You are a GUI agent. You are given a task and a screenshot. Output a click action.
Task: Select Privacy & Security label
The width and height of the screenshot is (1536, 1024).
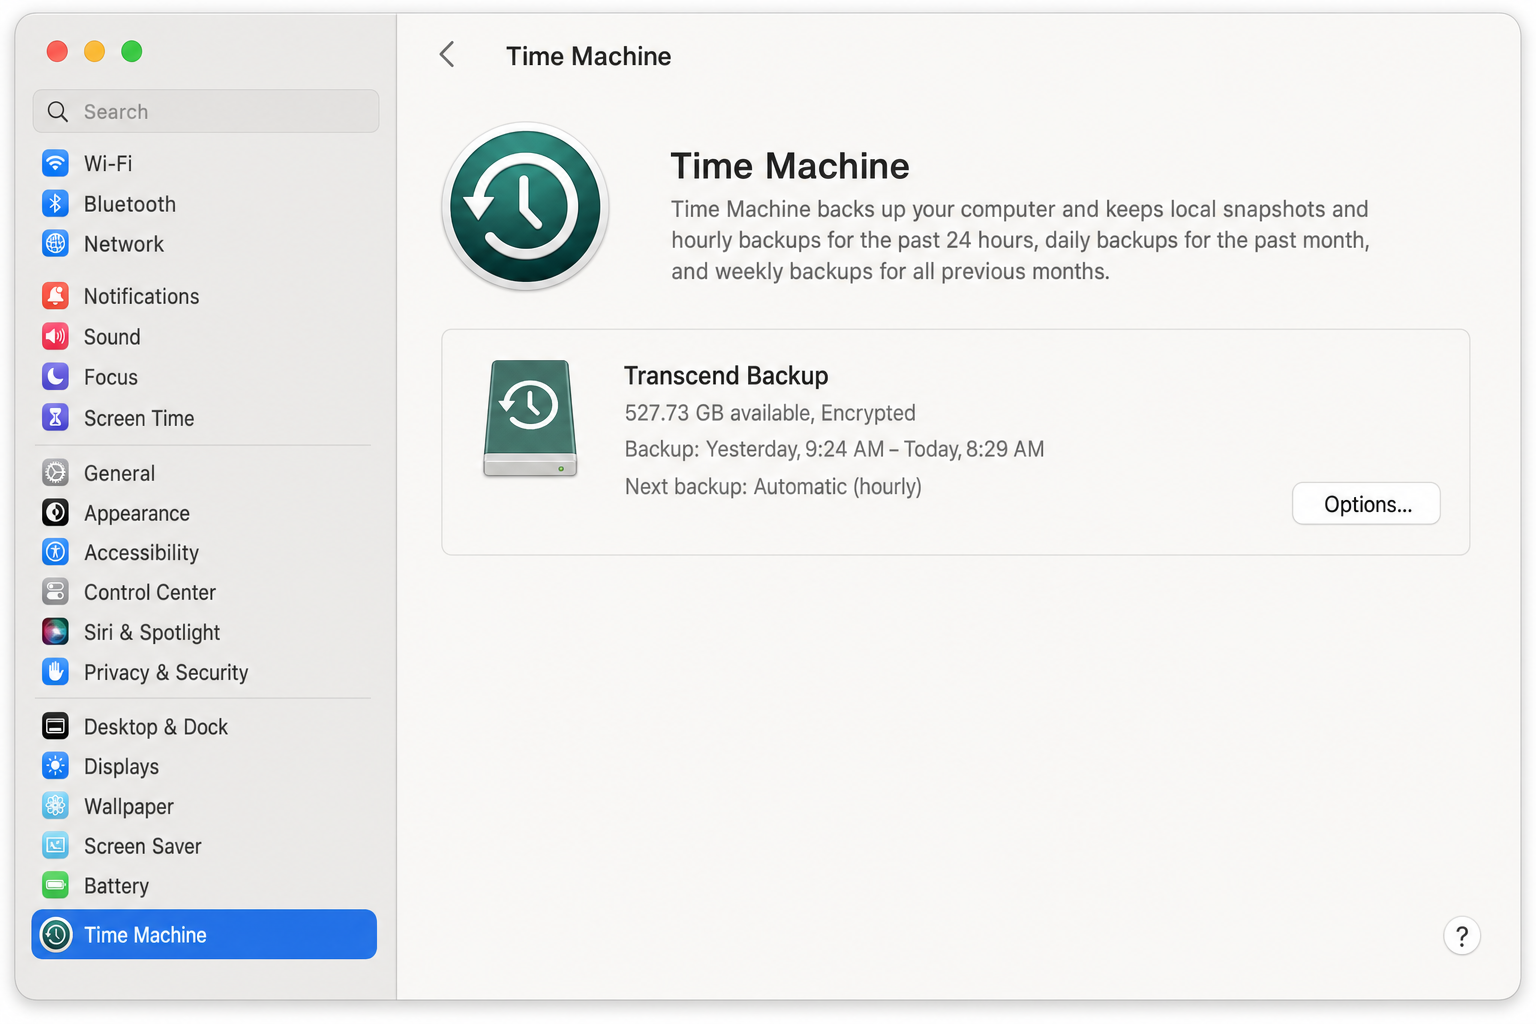coord(166,672)
